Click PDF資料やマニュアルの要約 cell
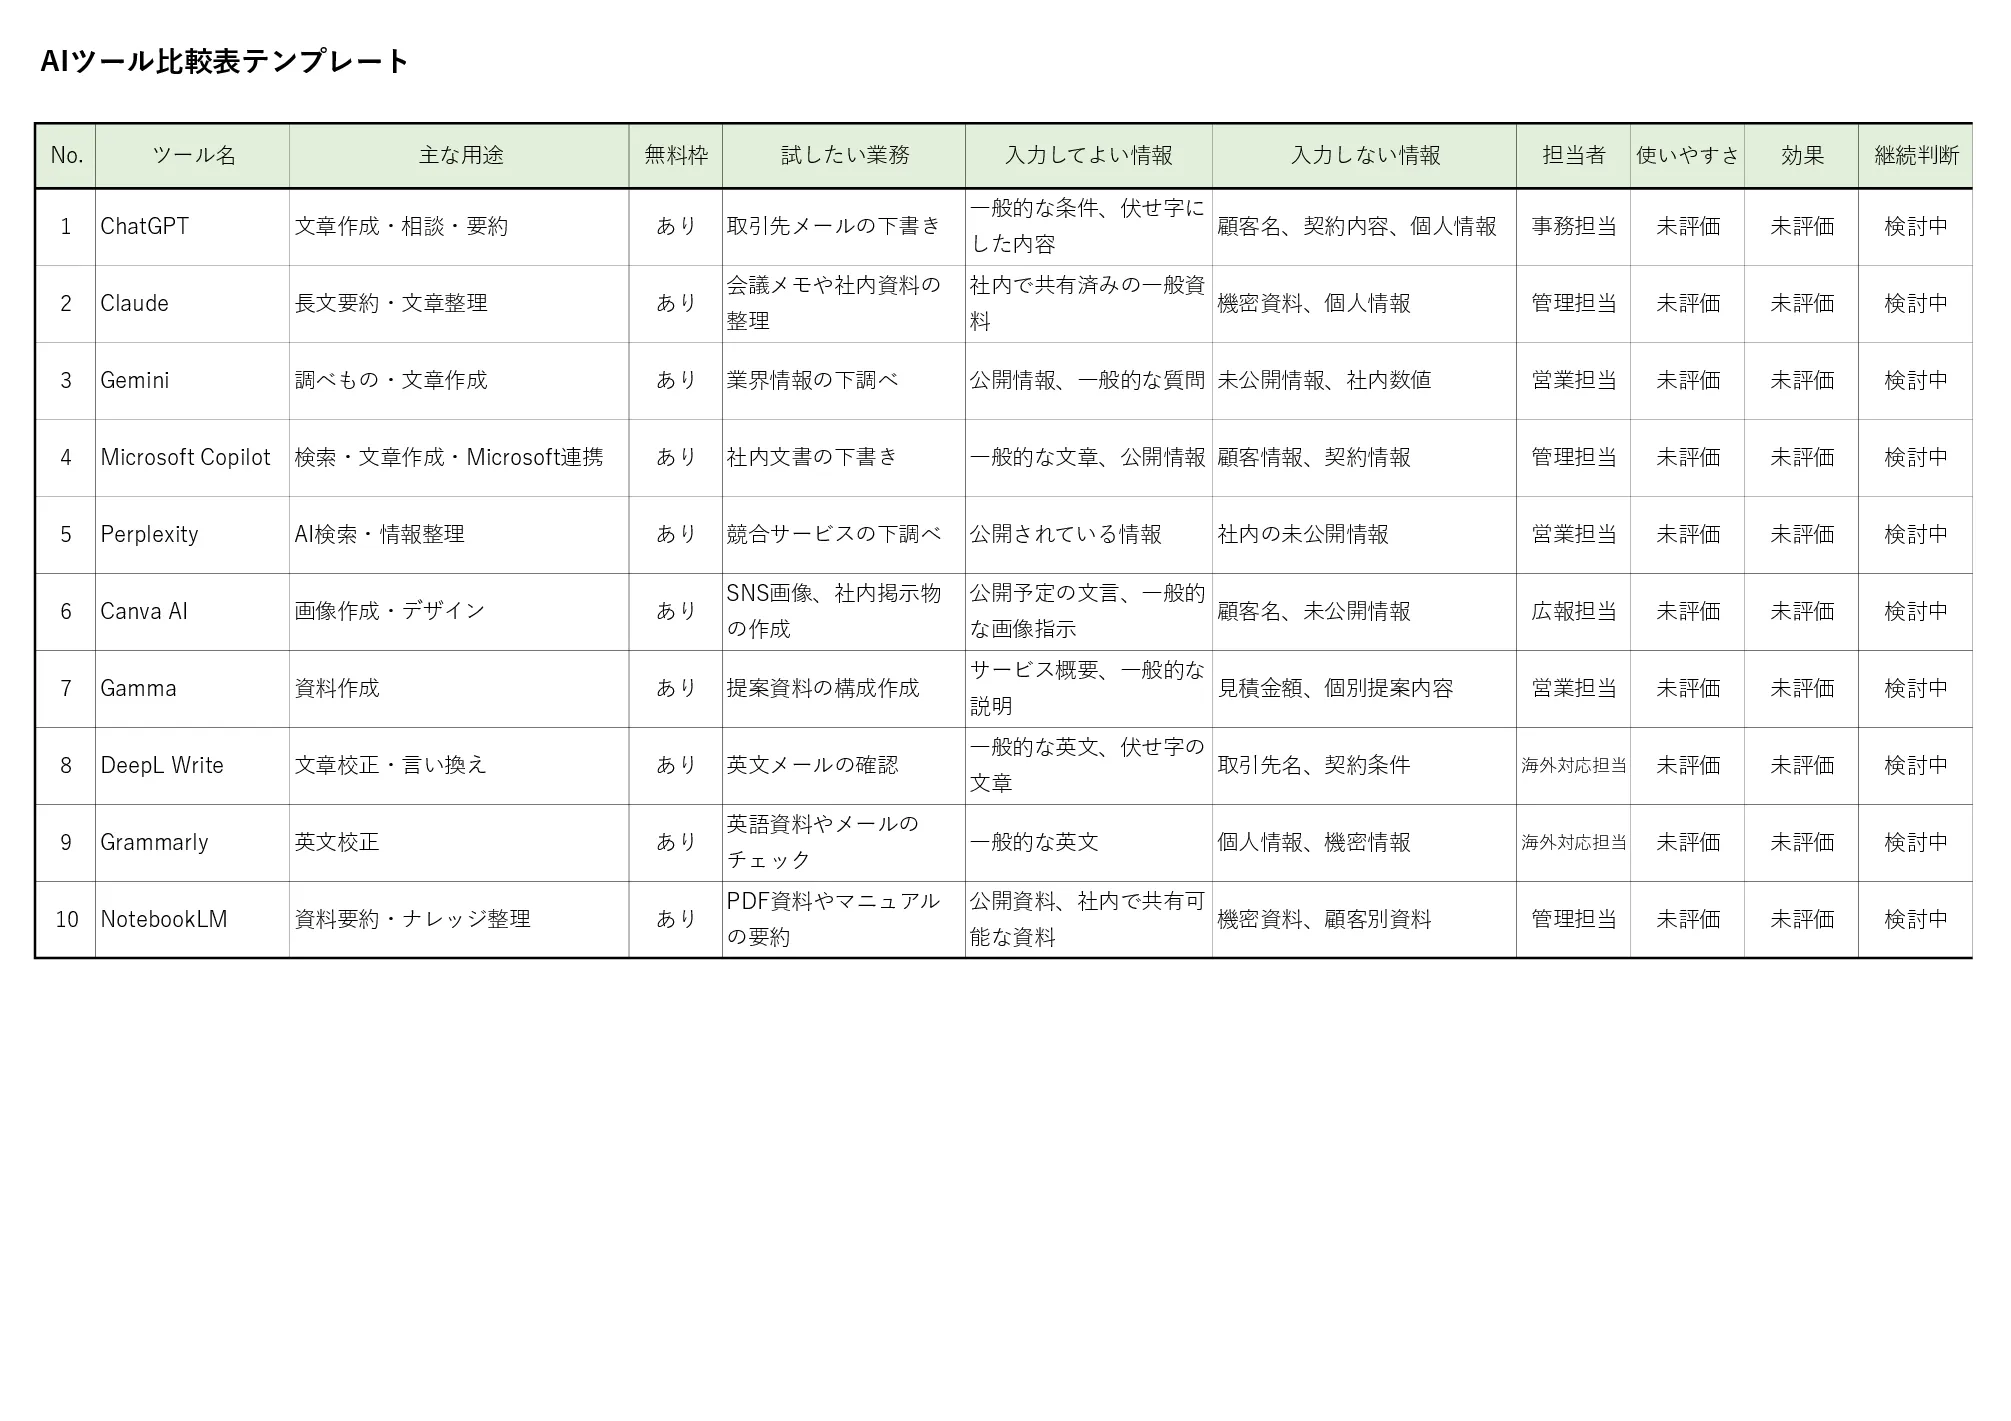The width and height of the screenshot is (2011, 1421). click(x=844, y=920)
